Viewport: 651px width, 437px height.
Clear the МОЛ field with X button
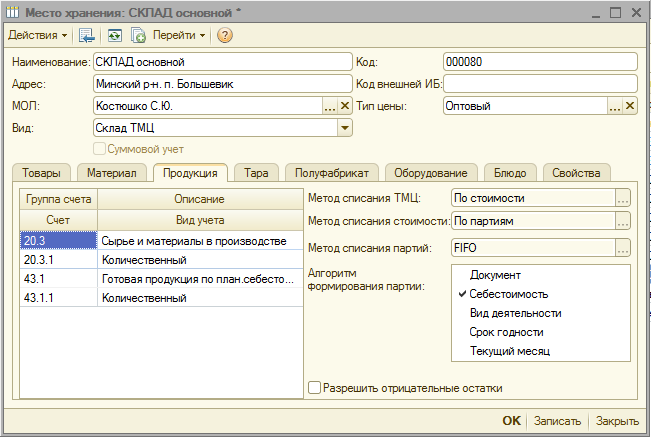pyautogui.click(x=346, y=106)
